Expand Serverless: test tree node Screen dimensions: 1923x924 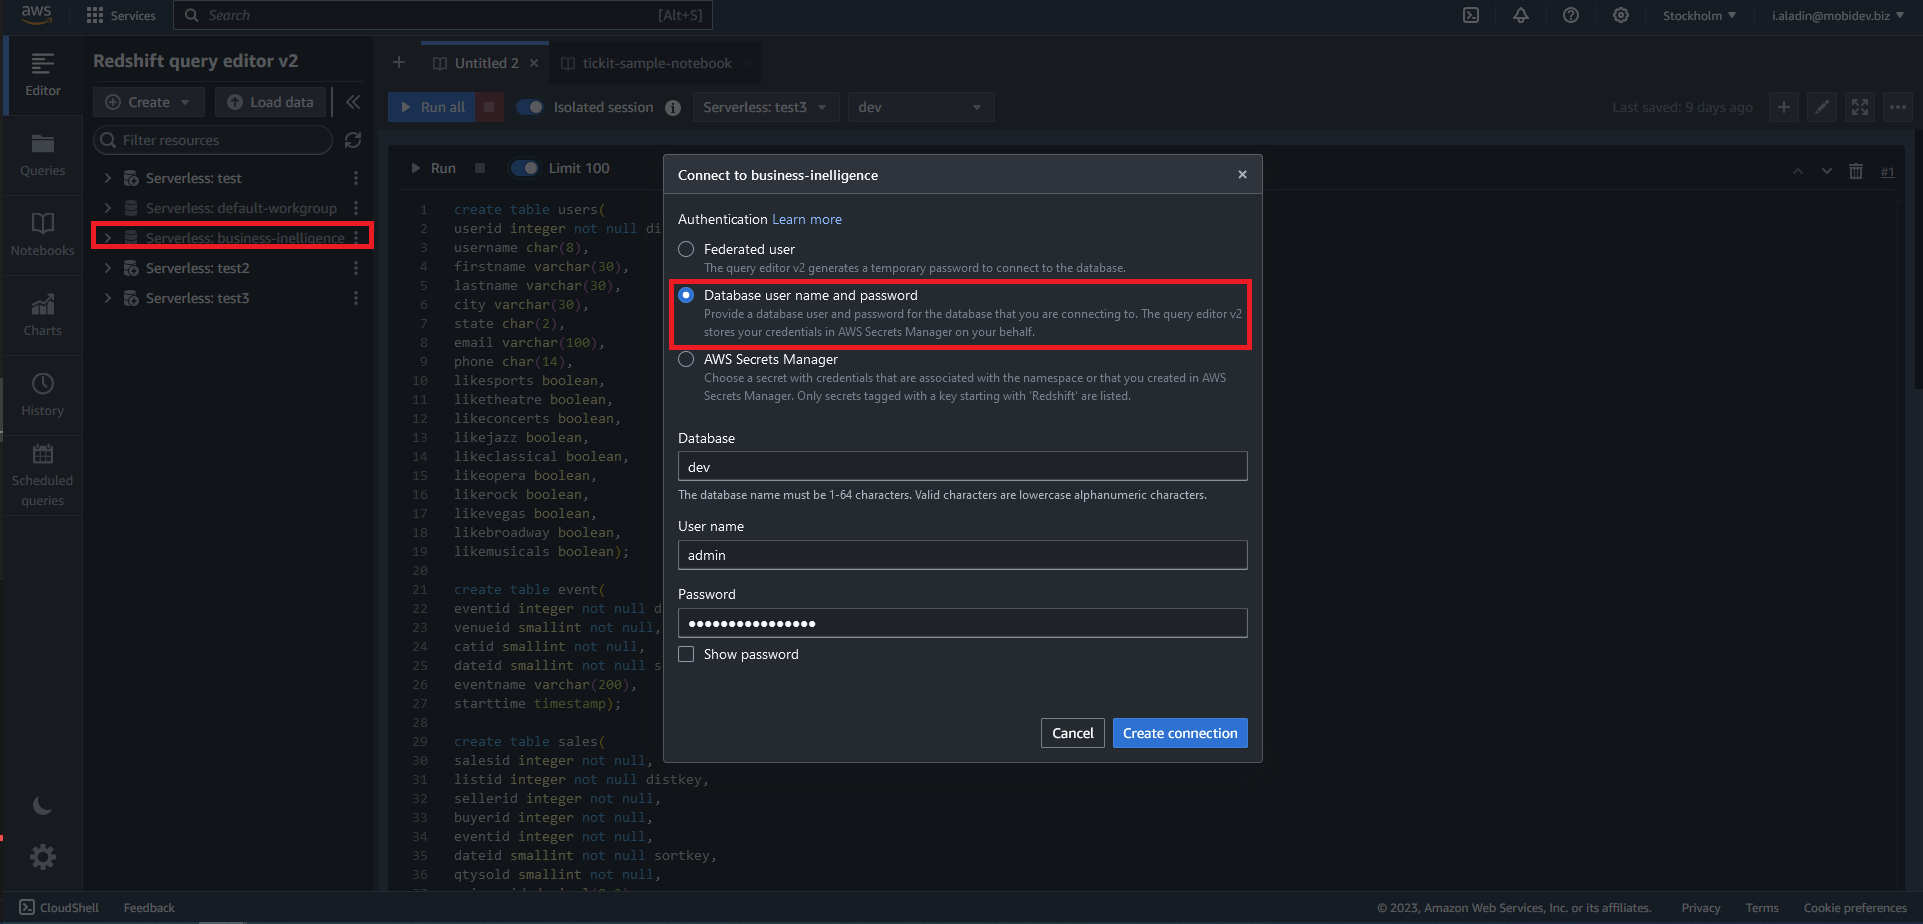click(108, 178)
